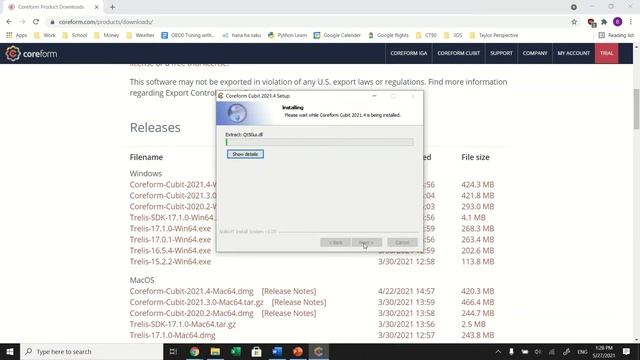The height and width of the screenshot is (360, 640).
Task: Open a new browser tab
Action: point(112,7)
